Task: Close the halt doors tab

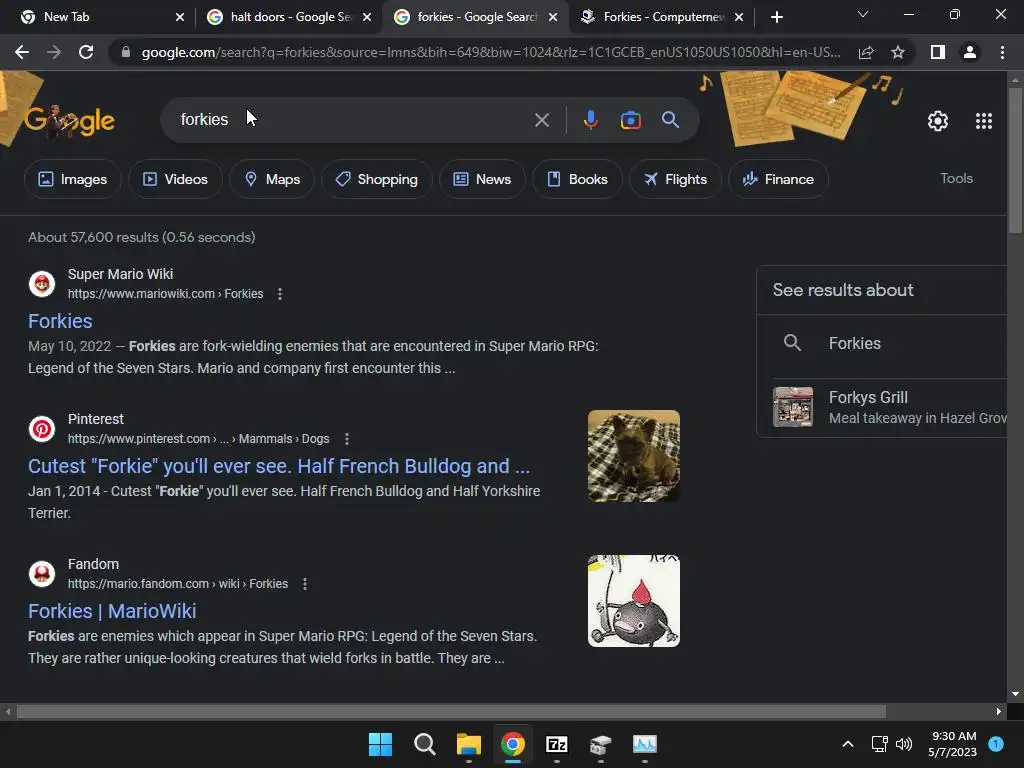Action: click(x=367, y=17)
